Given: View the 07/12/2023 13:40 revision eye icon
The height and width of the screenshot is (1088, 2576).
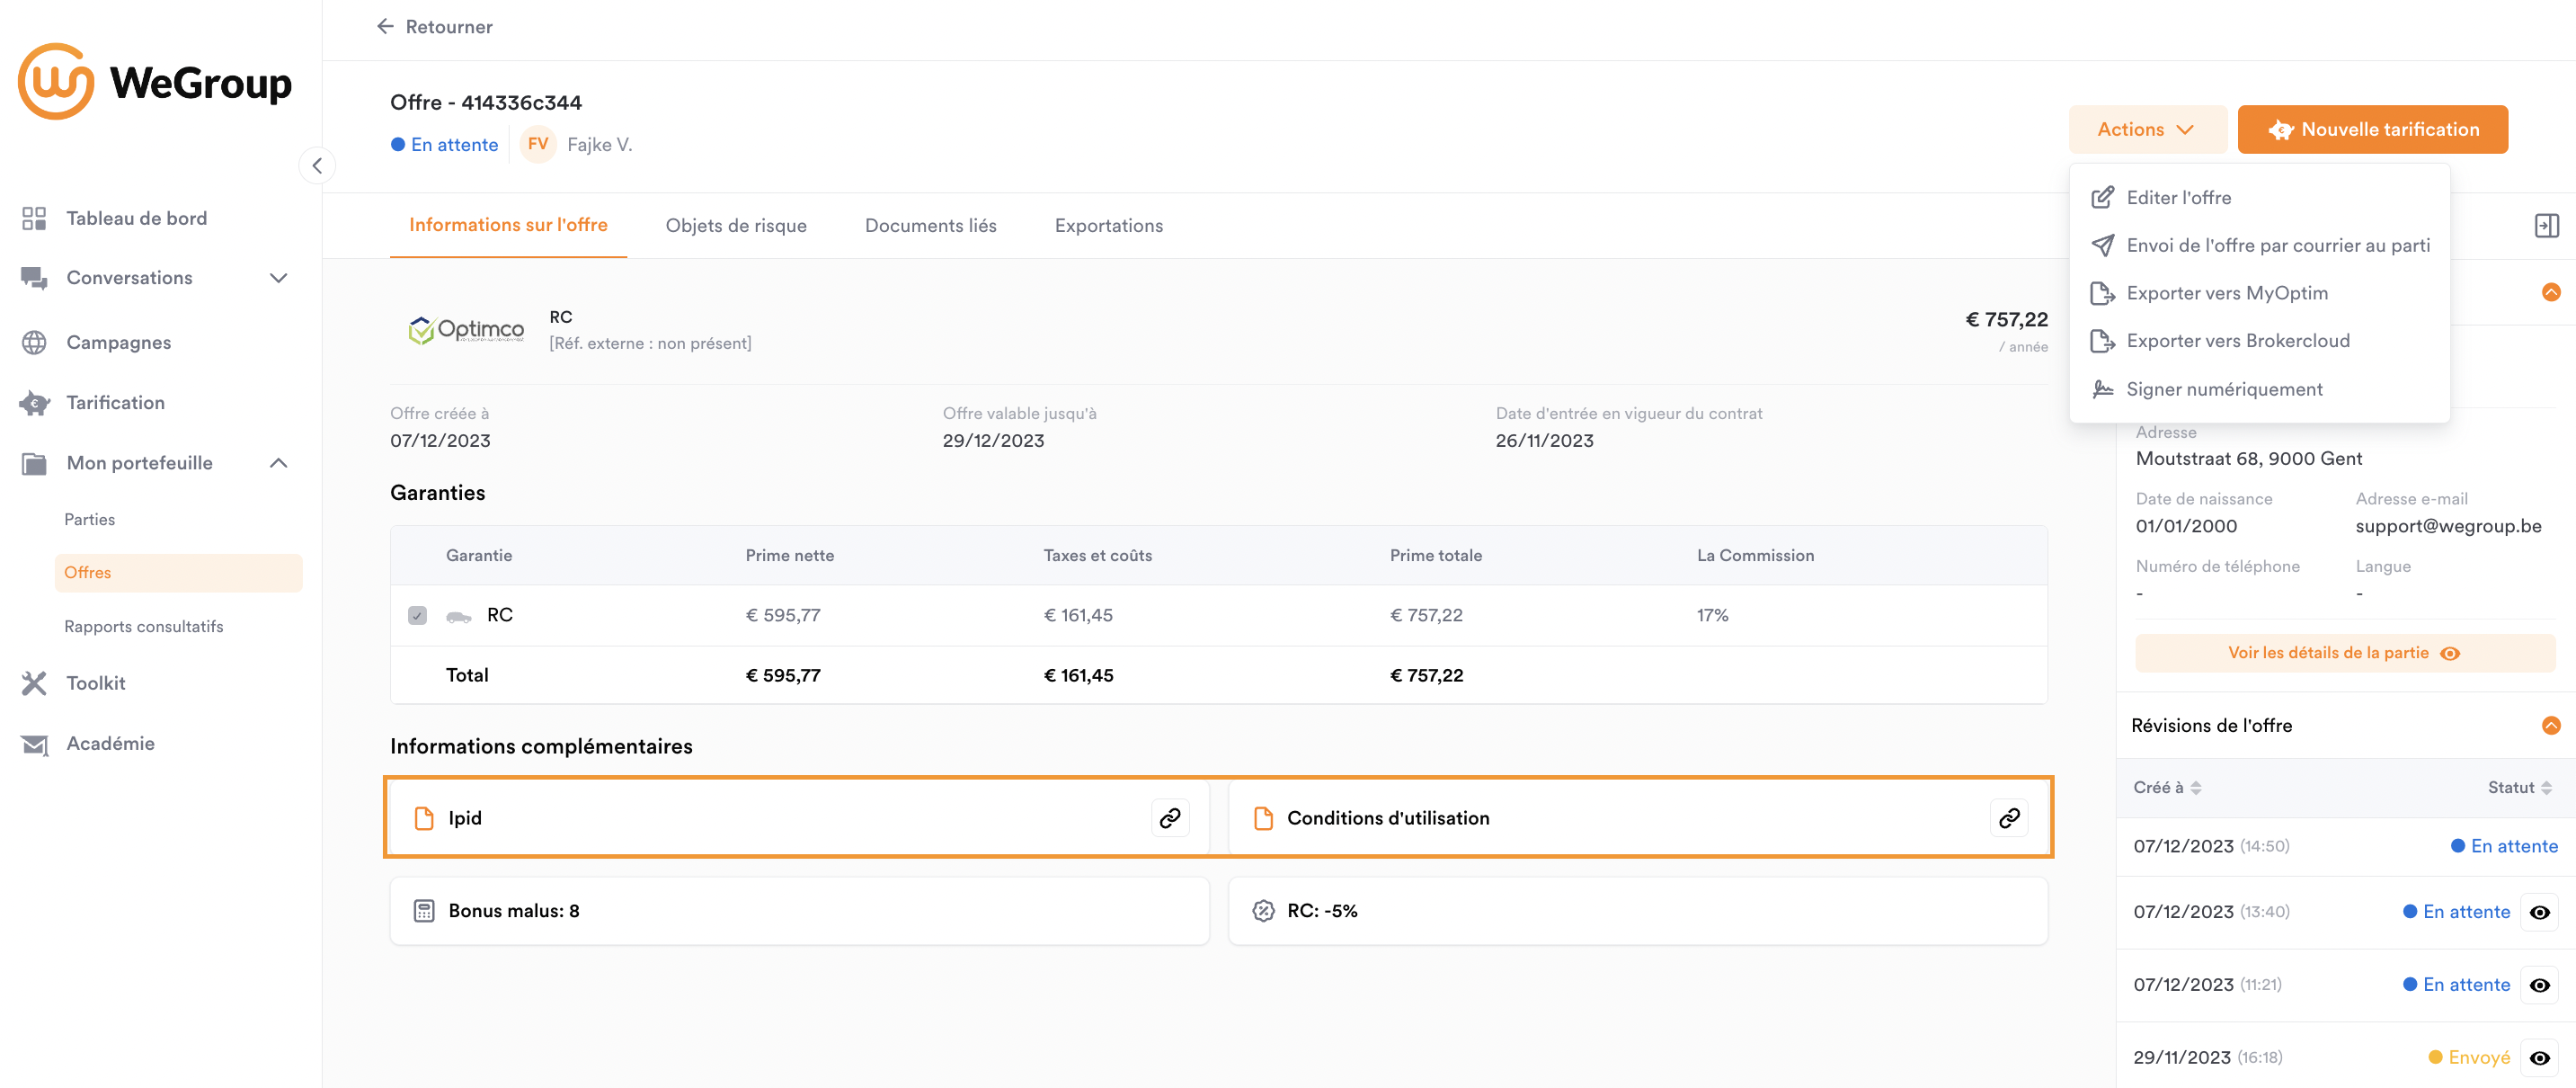Looking at the screenshot, I should coord(2538,912).
